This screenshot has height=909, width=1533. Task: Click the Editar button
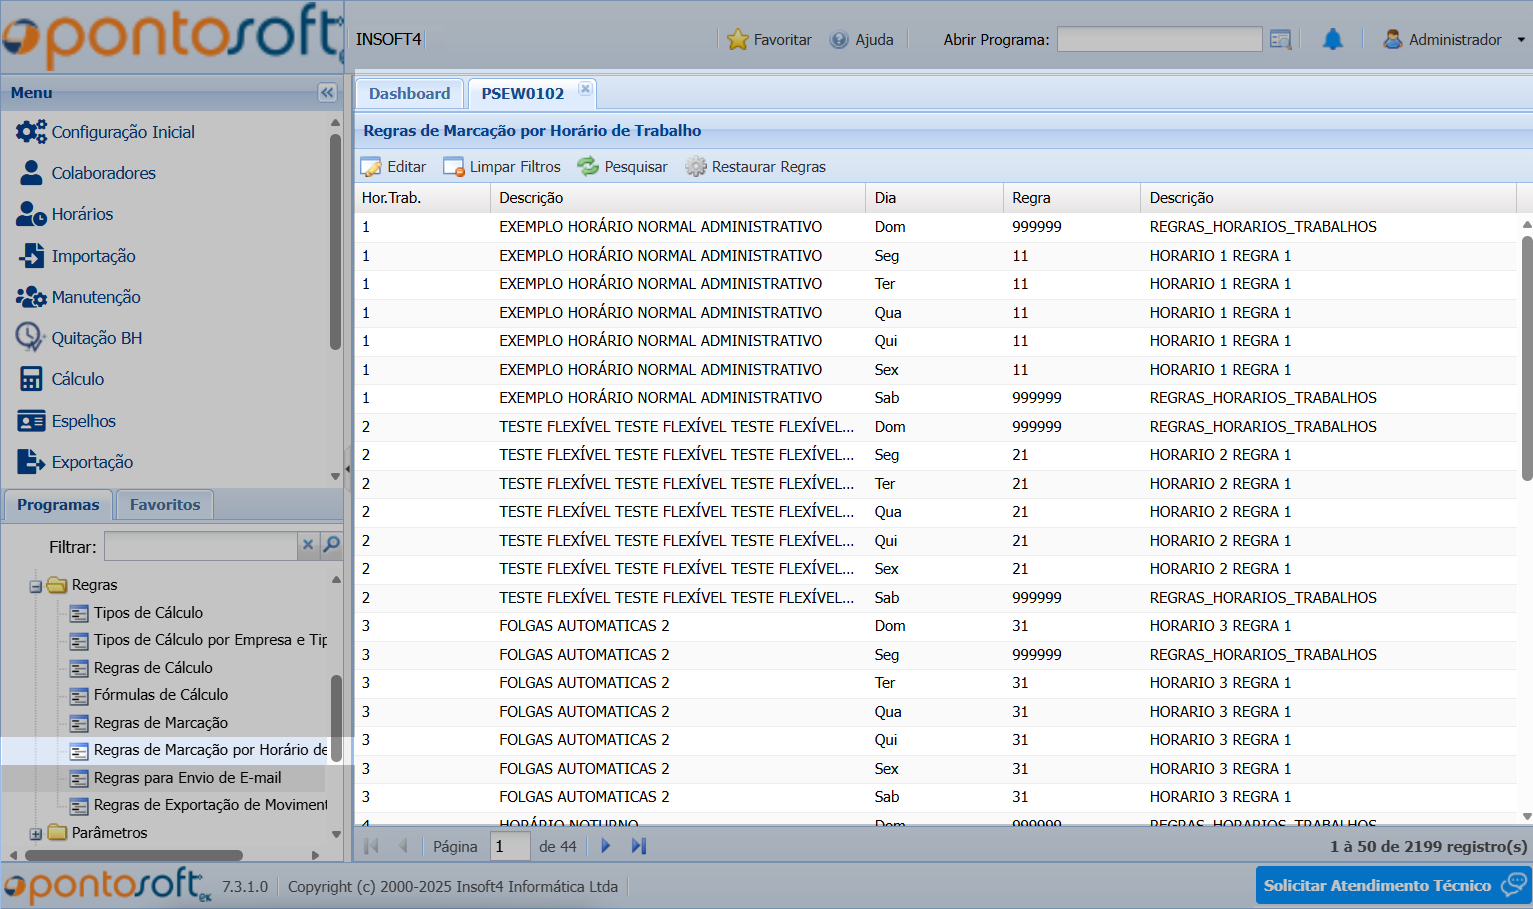click(x=394, y=167)
